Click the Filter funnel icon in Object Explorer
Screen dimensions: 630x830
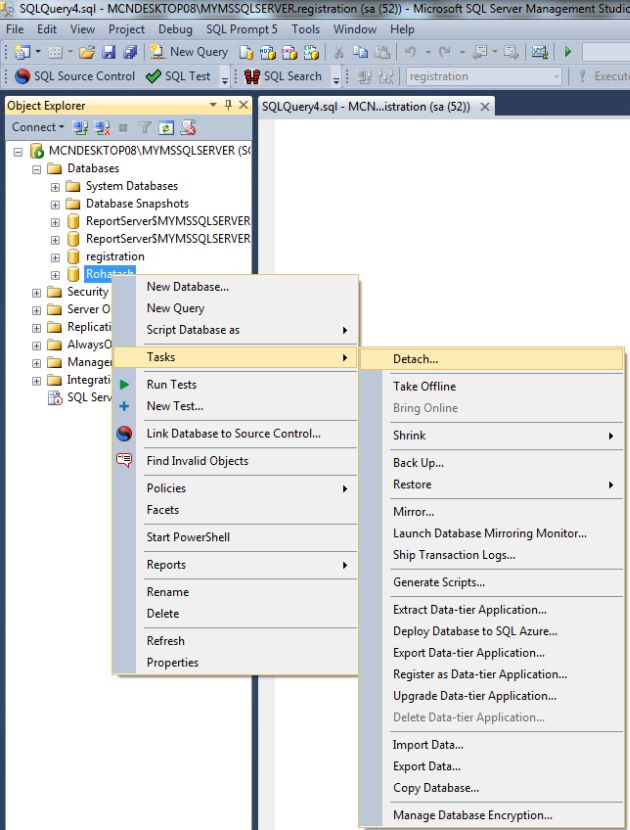[145, 128]
